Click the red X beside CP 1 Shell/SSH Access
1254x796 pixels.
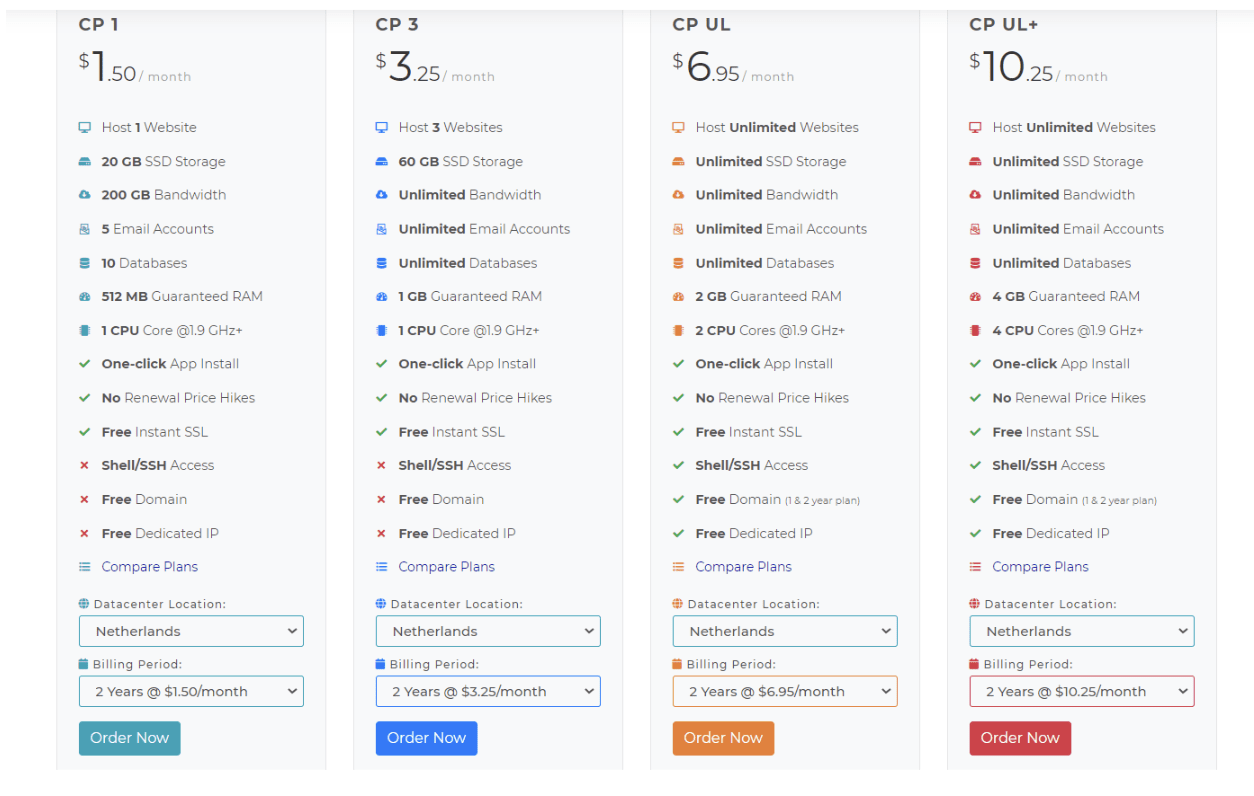pos(85,466)
